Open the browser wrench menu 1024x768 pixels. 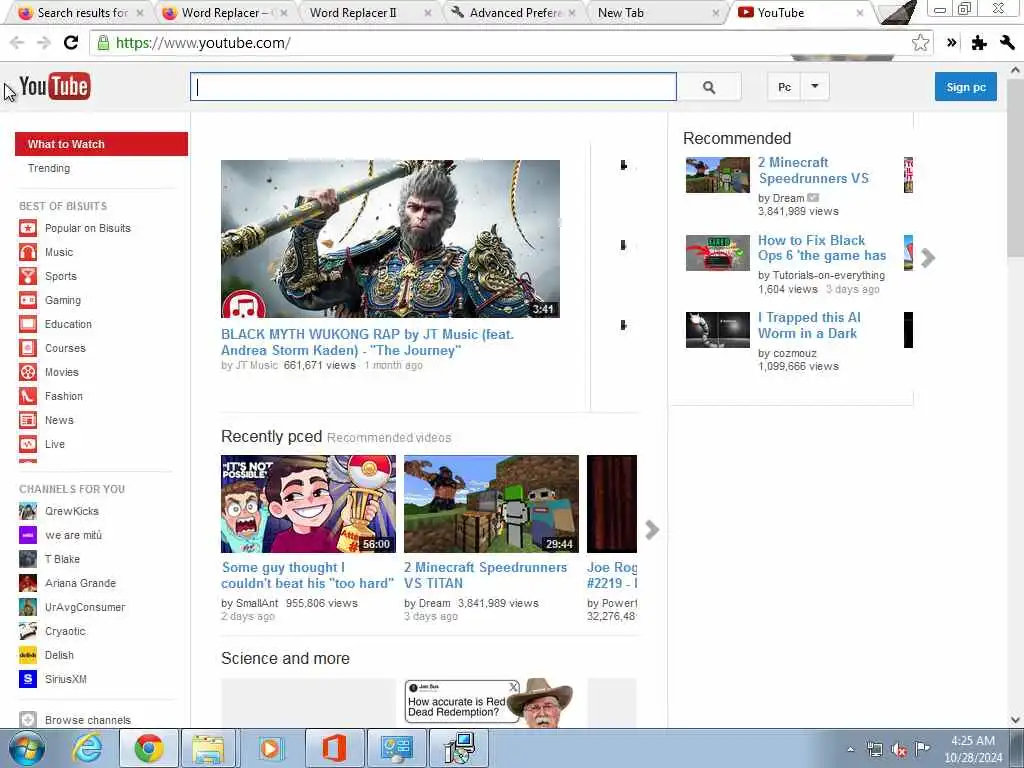click(x=1006, y=43)
